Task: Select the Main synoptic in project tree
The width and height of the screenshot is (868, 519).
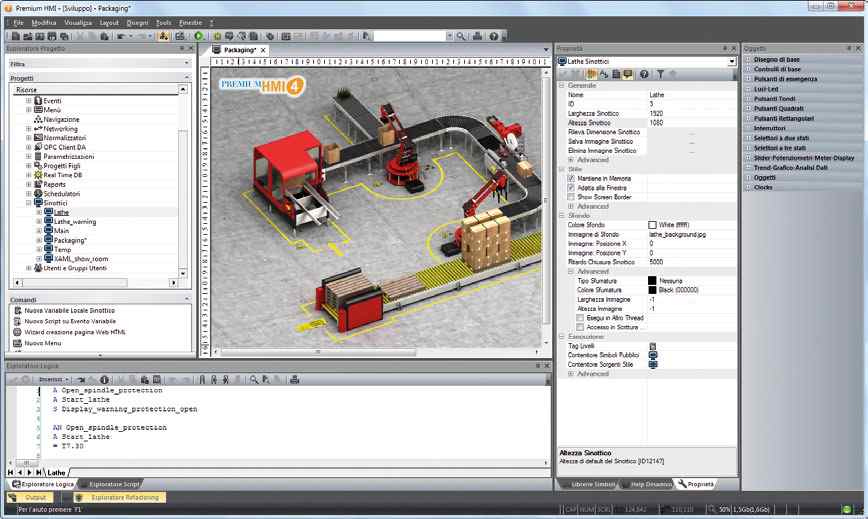Action: tap(63, 231)
